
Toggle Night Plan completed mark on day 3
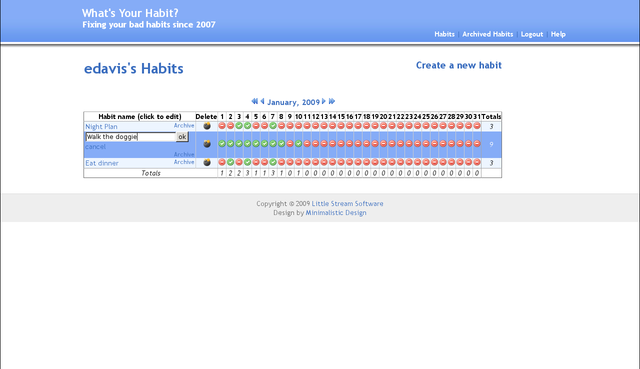pos(239,126)
